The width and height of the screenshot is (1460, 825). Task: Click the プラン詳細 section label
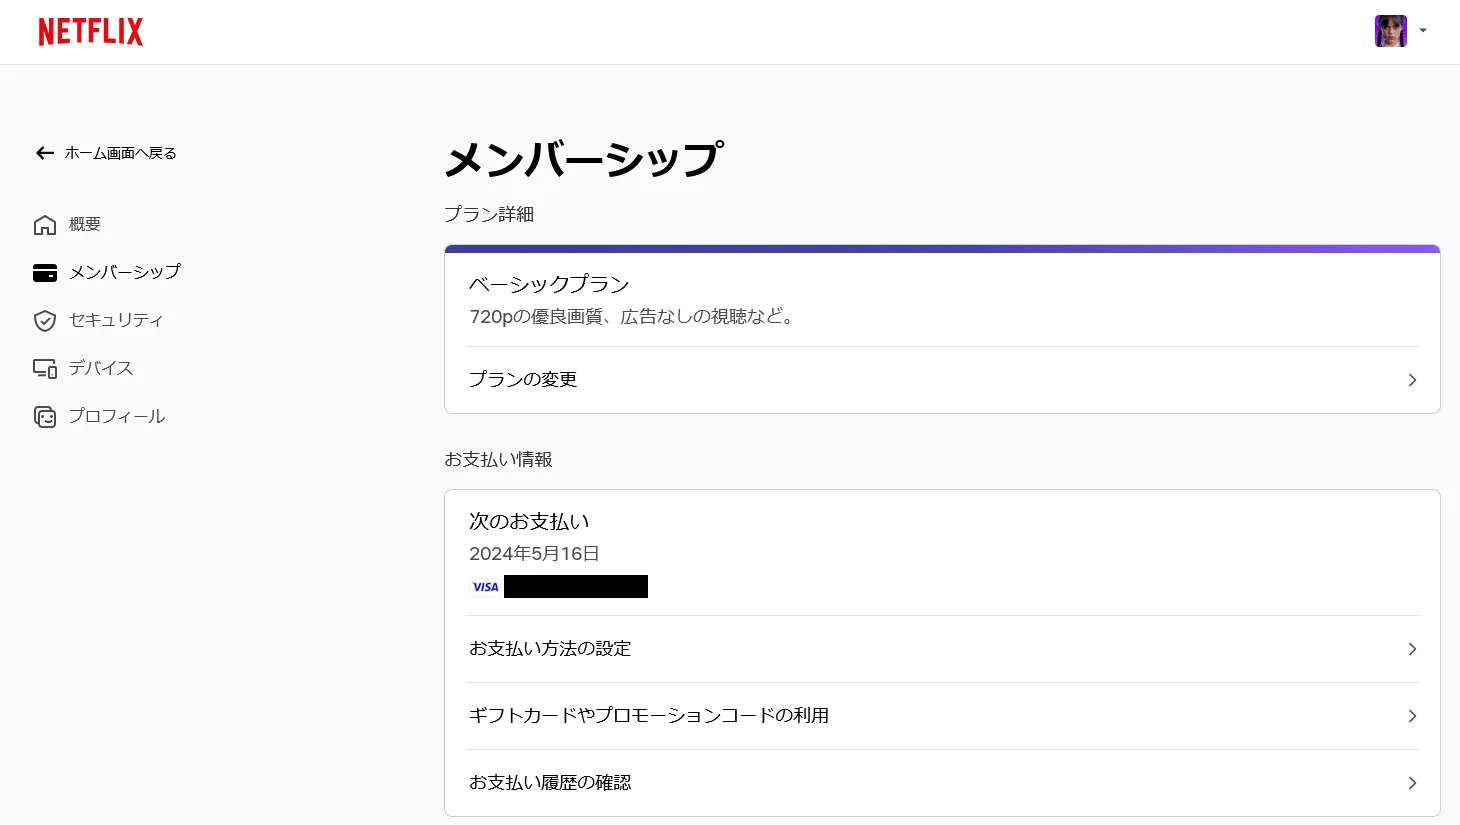[x=489, y=214]
